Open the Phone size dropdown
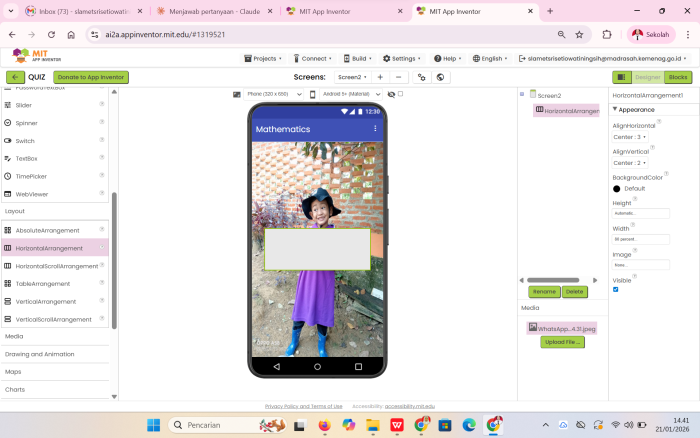700x438 pixels. tap(274, 94)
